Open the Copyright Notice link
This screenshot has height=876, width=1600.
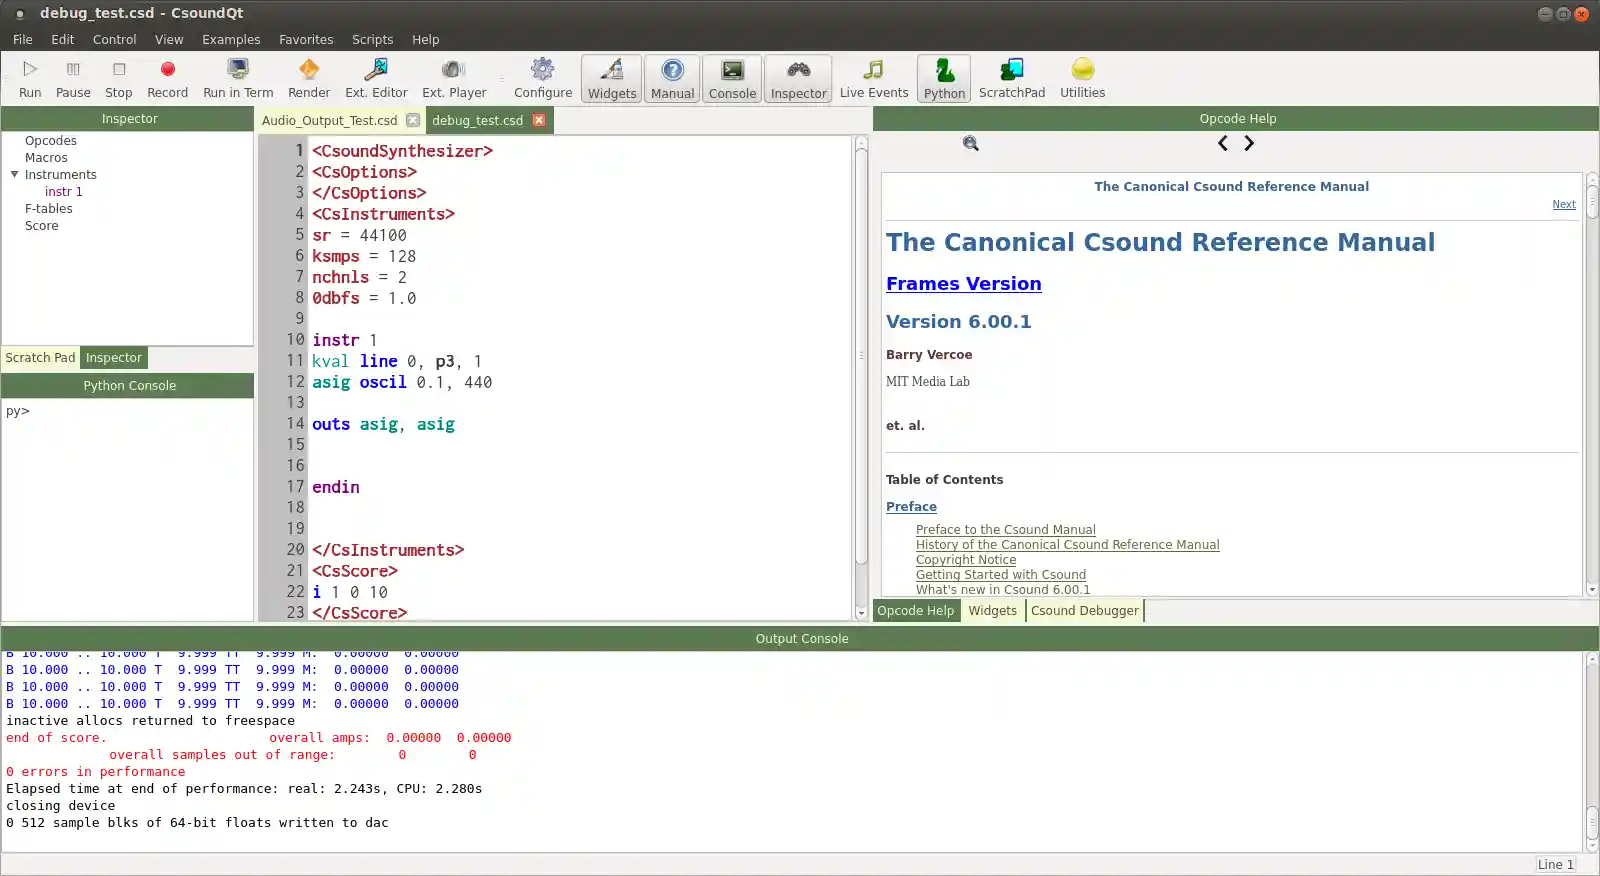pyautogui.click(x=966, y=560)
